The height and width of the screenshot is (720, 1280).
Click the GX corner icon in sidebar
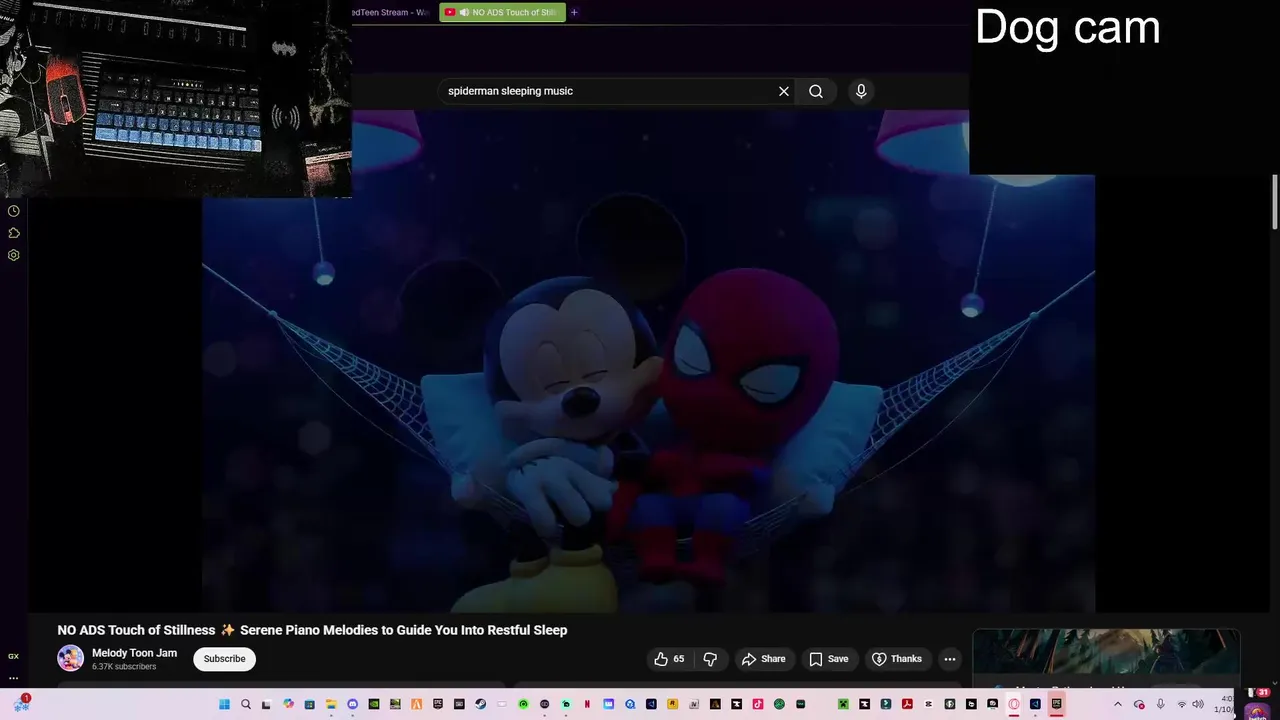tap(13, 657)
